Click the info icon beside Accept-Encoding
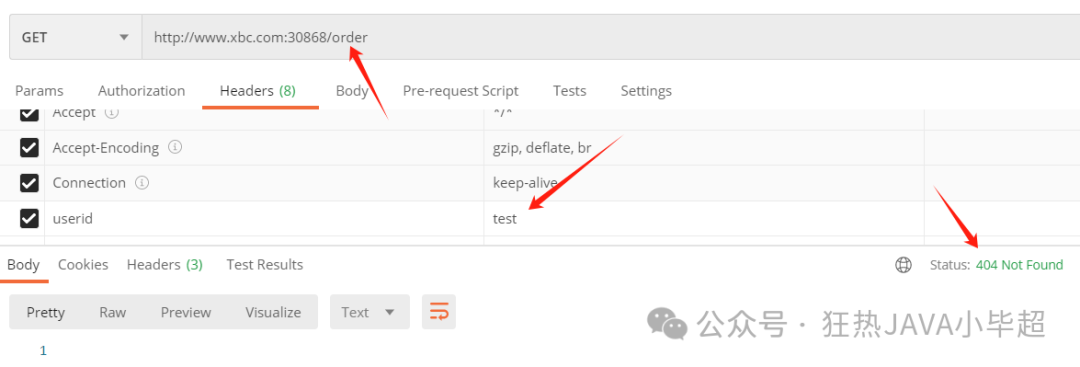1080x367 pixels. pos(175,147)
